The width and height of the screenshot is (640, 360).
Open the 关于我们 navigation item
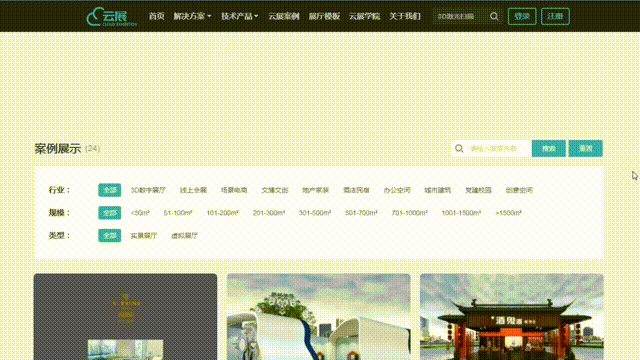pos(404,16)
